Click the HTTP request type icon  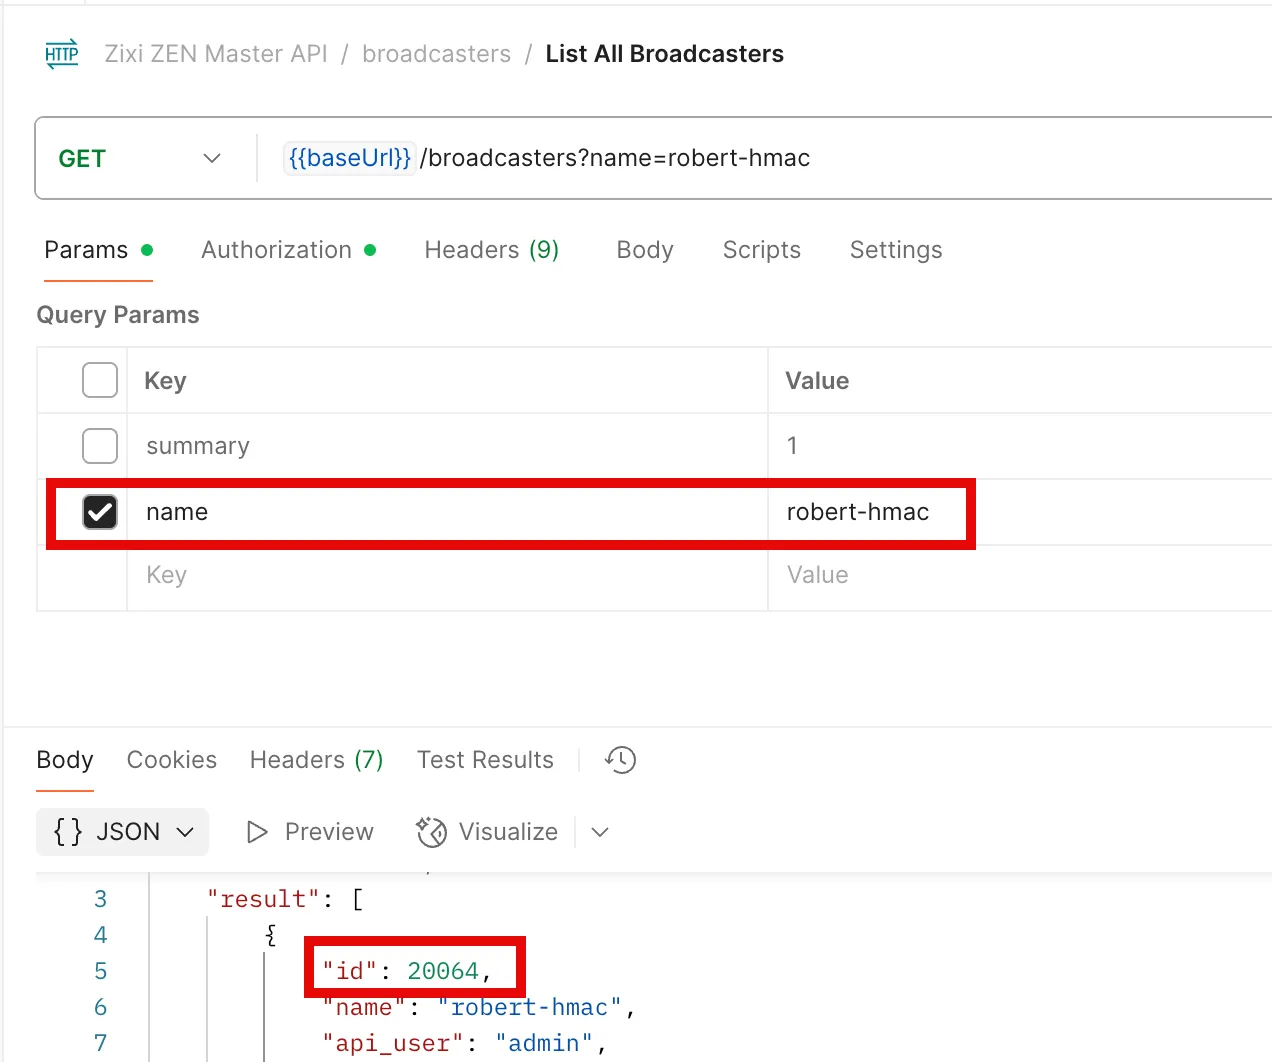[x=62, y=54]
